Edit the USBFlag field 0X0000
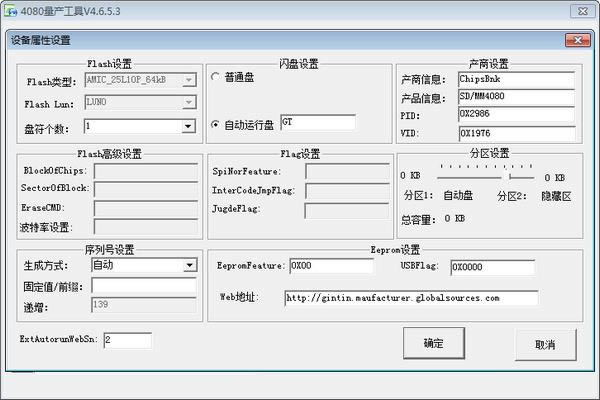 (493, 268)
